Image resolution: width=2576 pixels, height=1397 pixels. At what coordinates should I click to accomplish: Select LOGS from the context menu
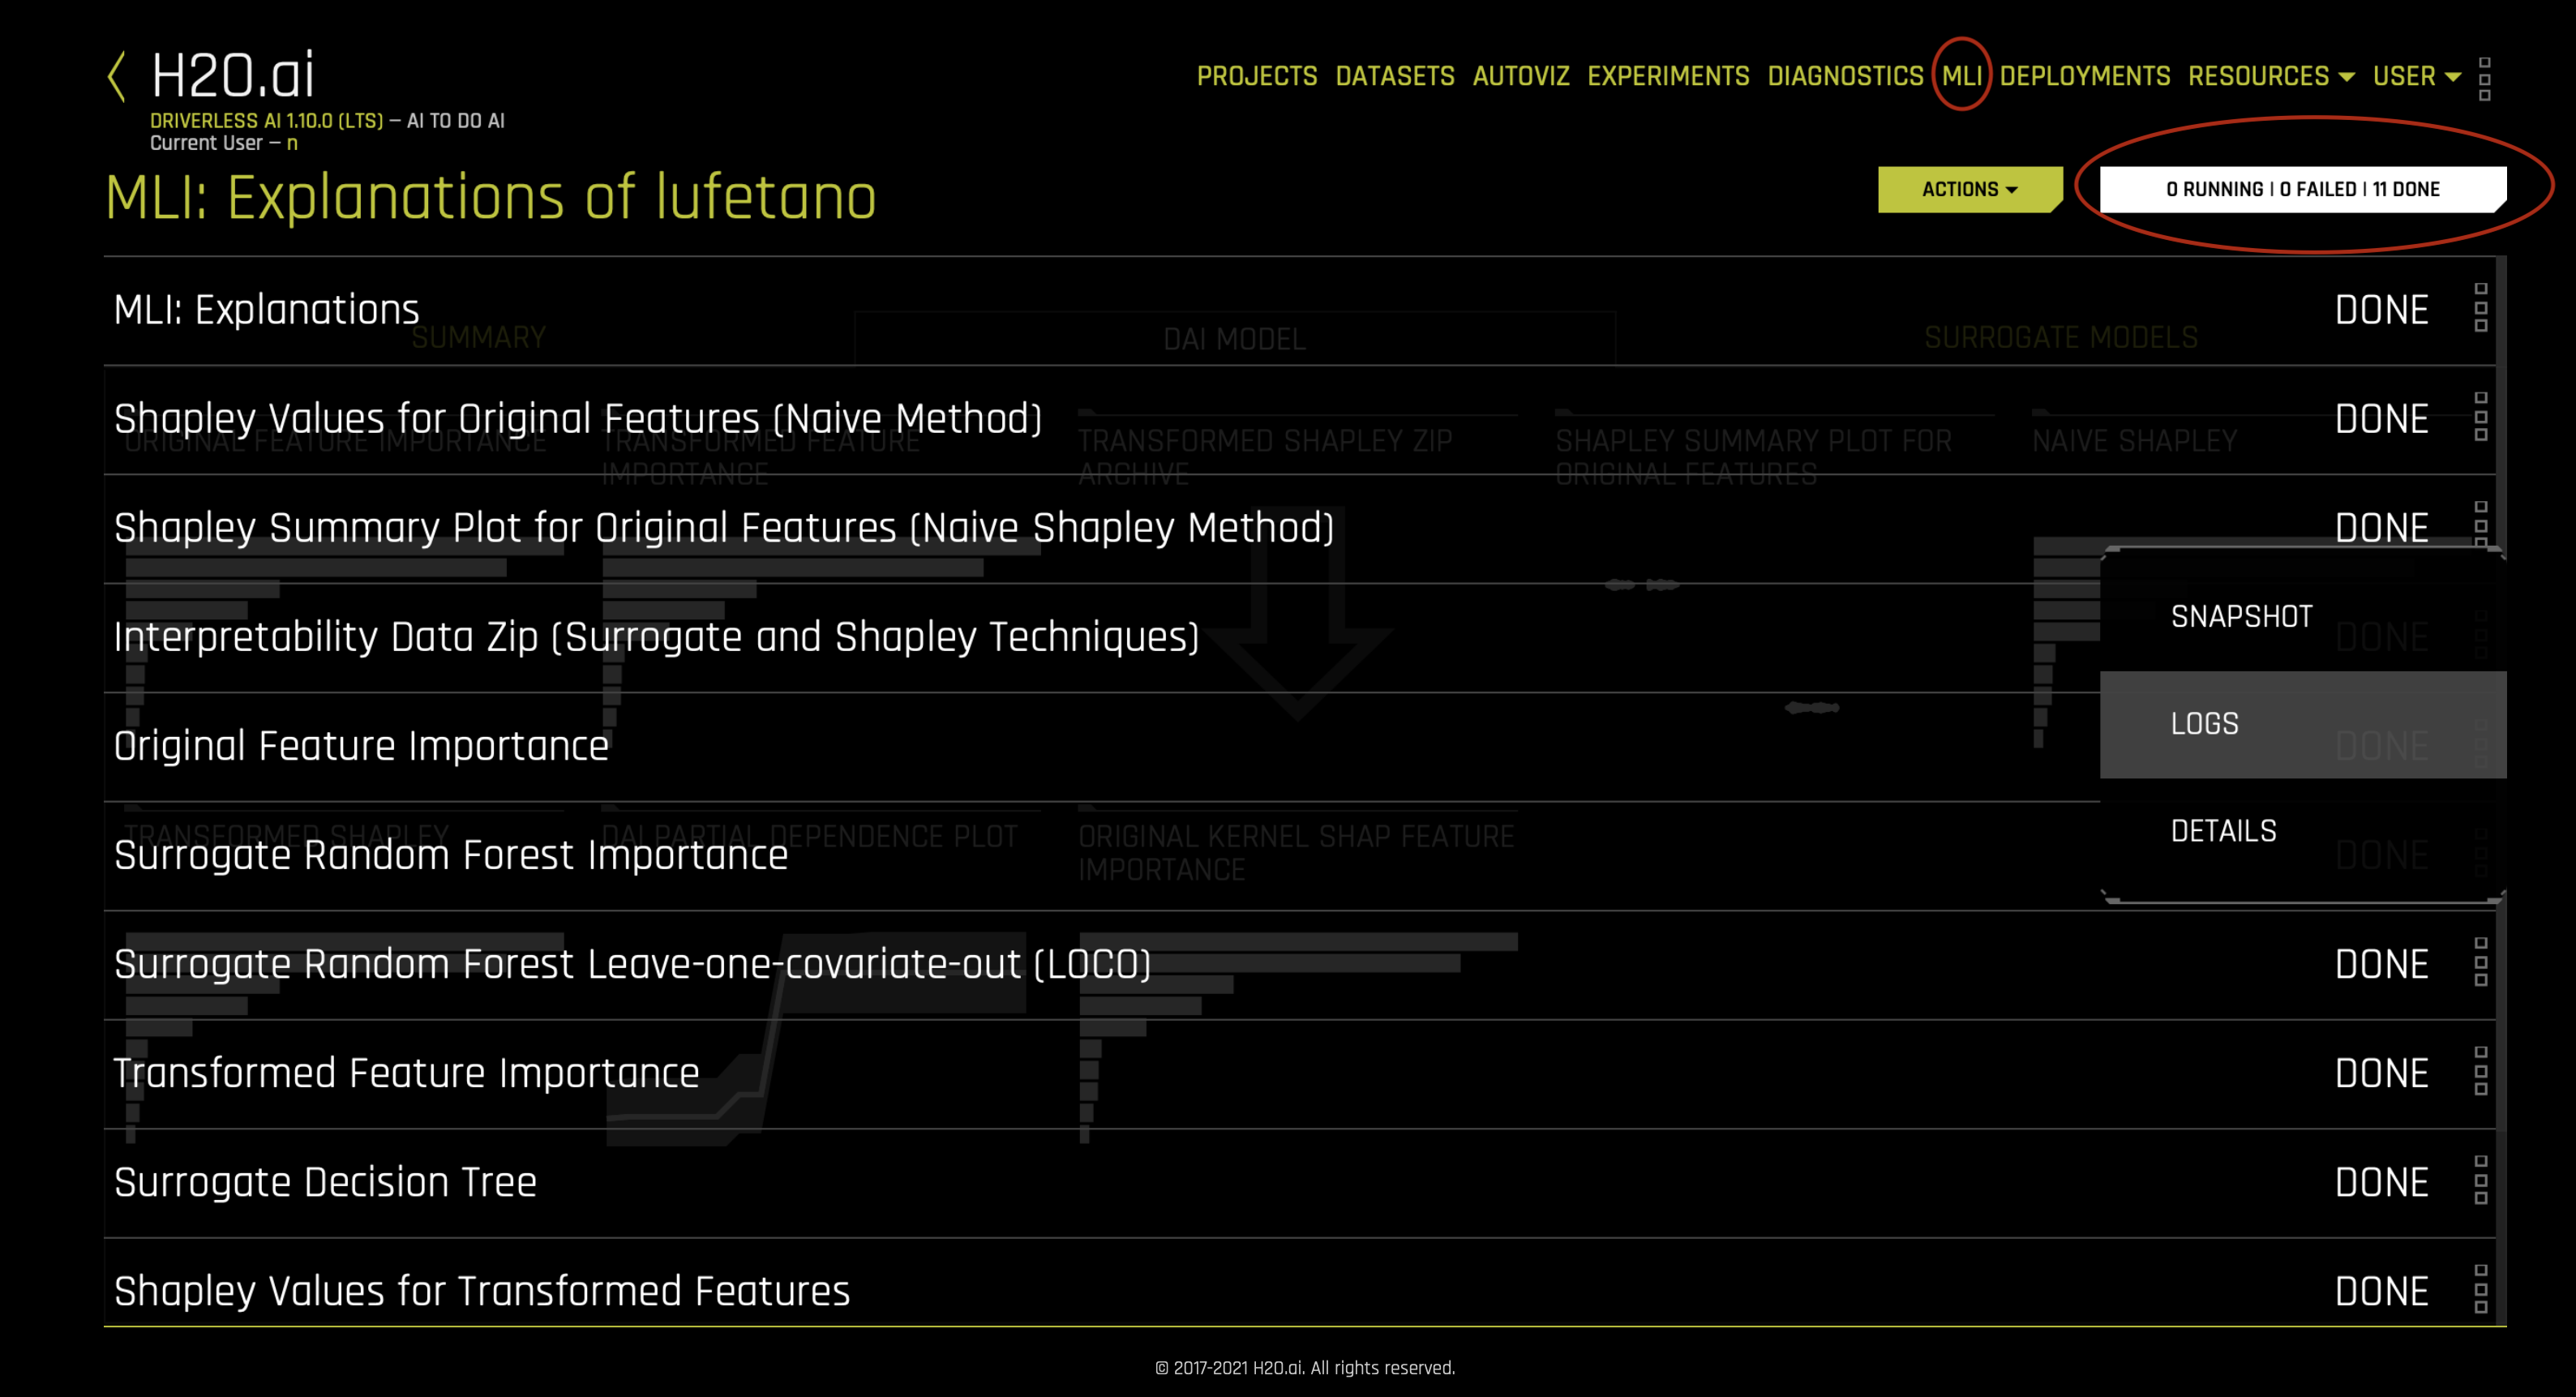click(2204, 724)
